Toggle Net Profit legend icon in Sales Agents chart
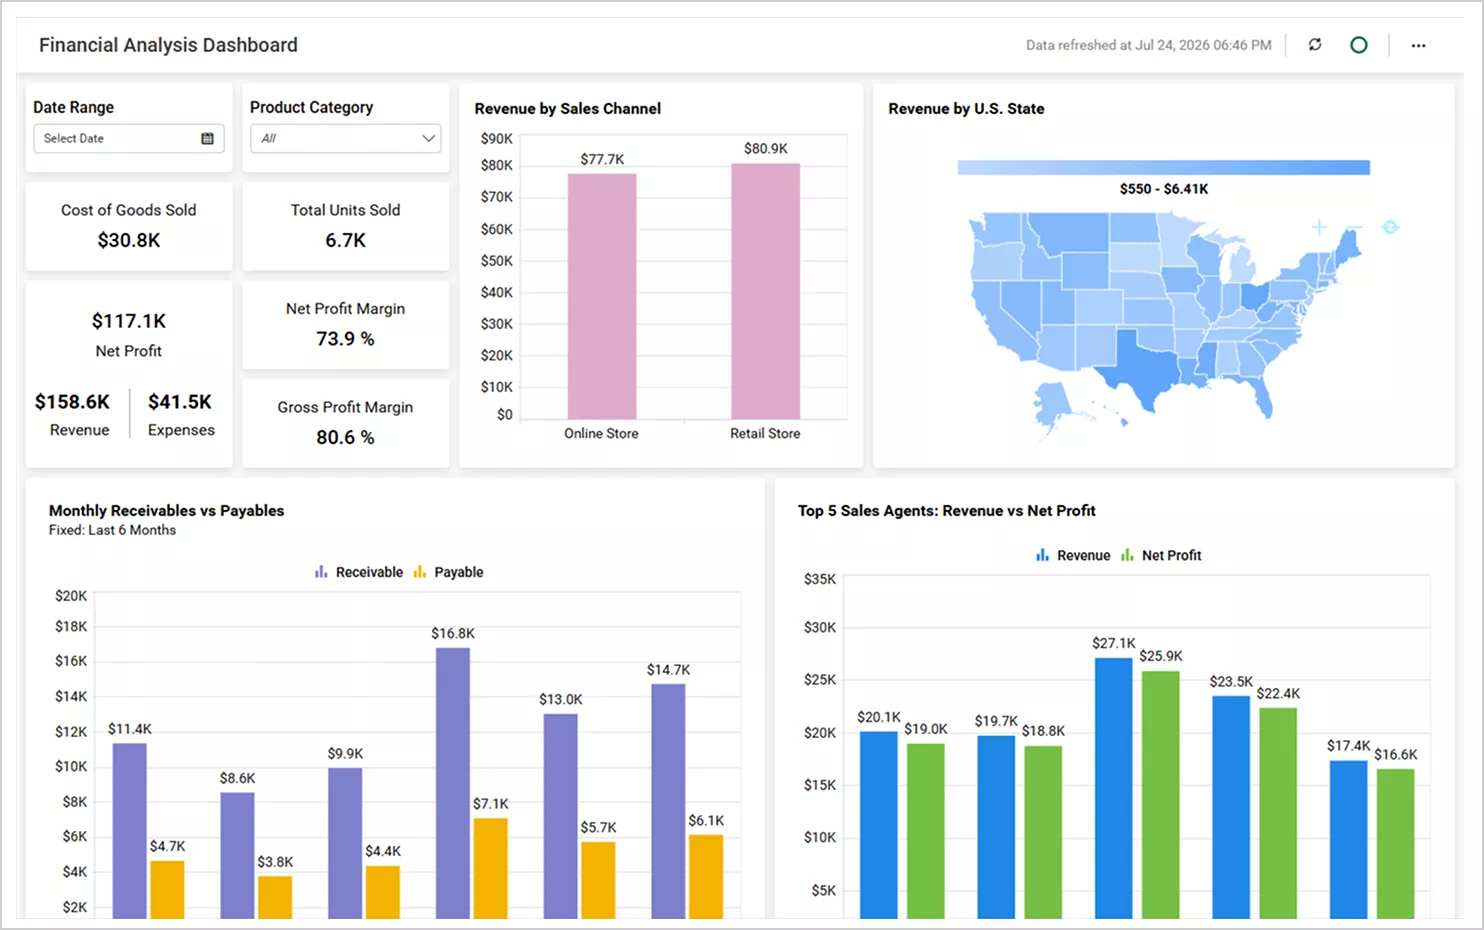1484x930 pixels. (x=1128, y=555)
